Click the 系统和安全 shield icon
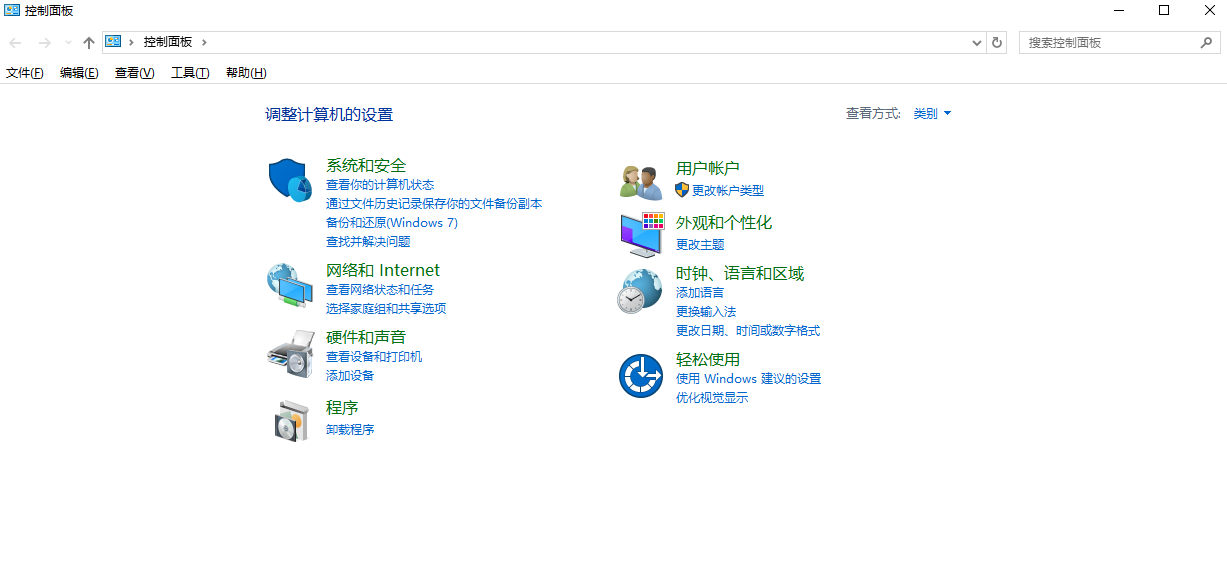This screenshot has width=1227, height=581. coord(289,181)
